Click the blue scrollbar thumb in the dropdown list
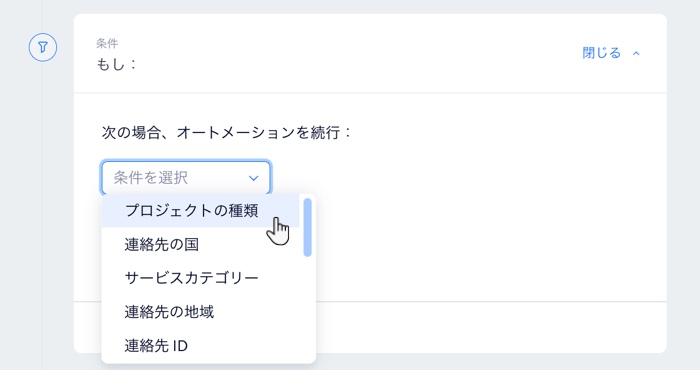Screen dimensions: 700x370 coord(307,228)
